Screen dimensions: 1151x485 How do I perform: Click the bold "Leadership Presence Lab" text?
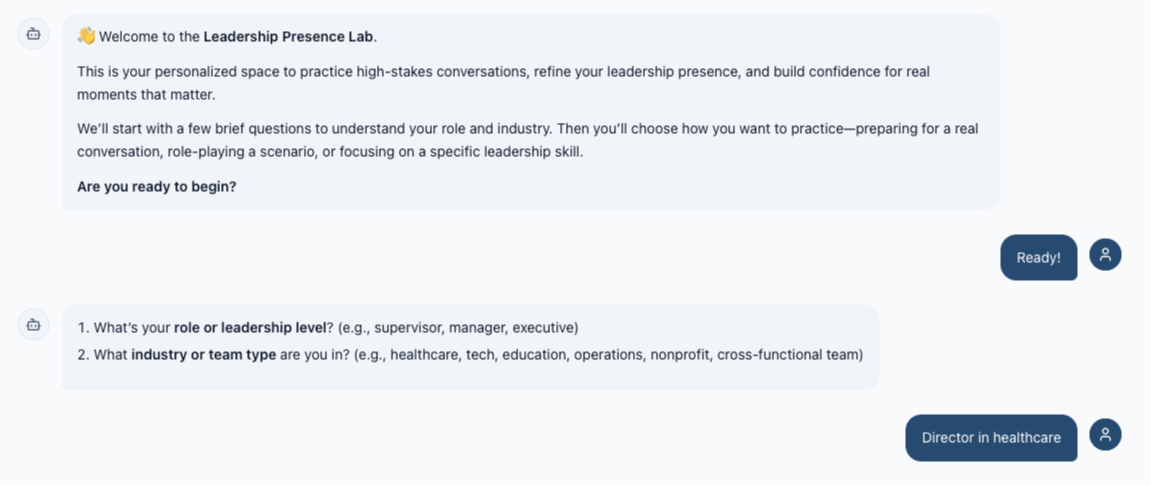click(x=288, y=37)
